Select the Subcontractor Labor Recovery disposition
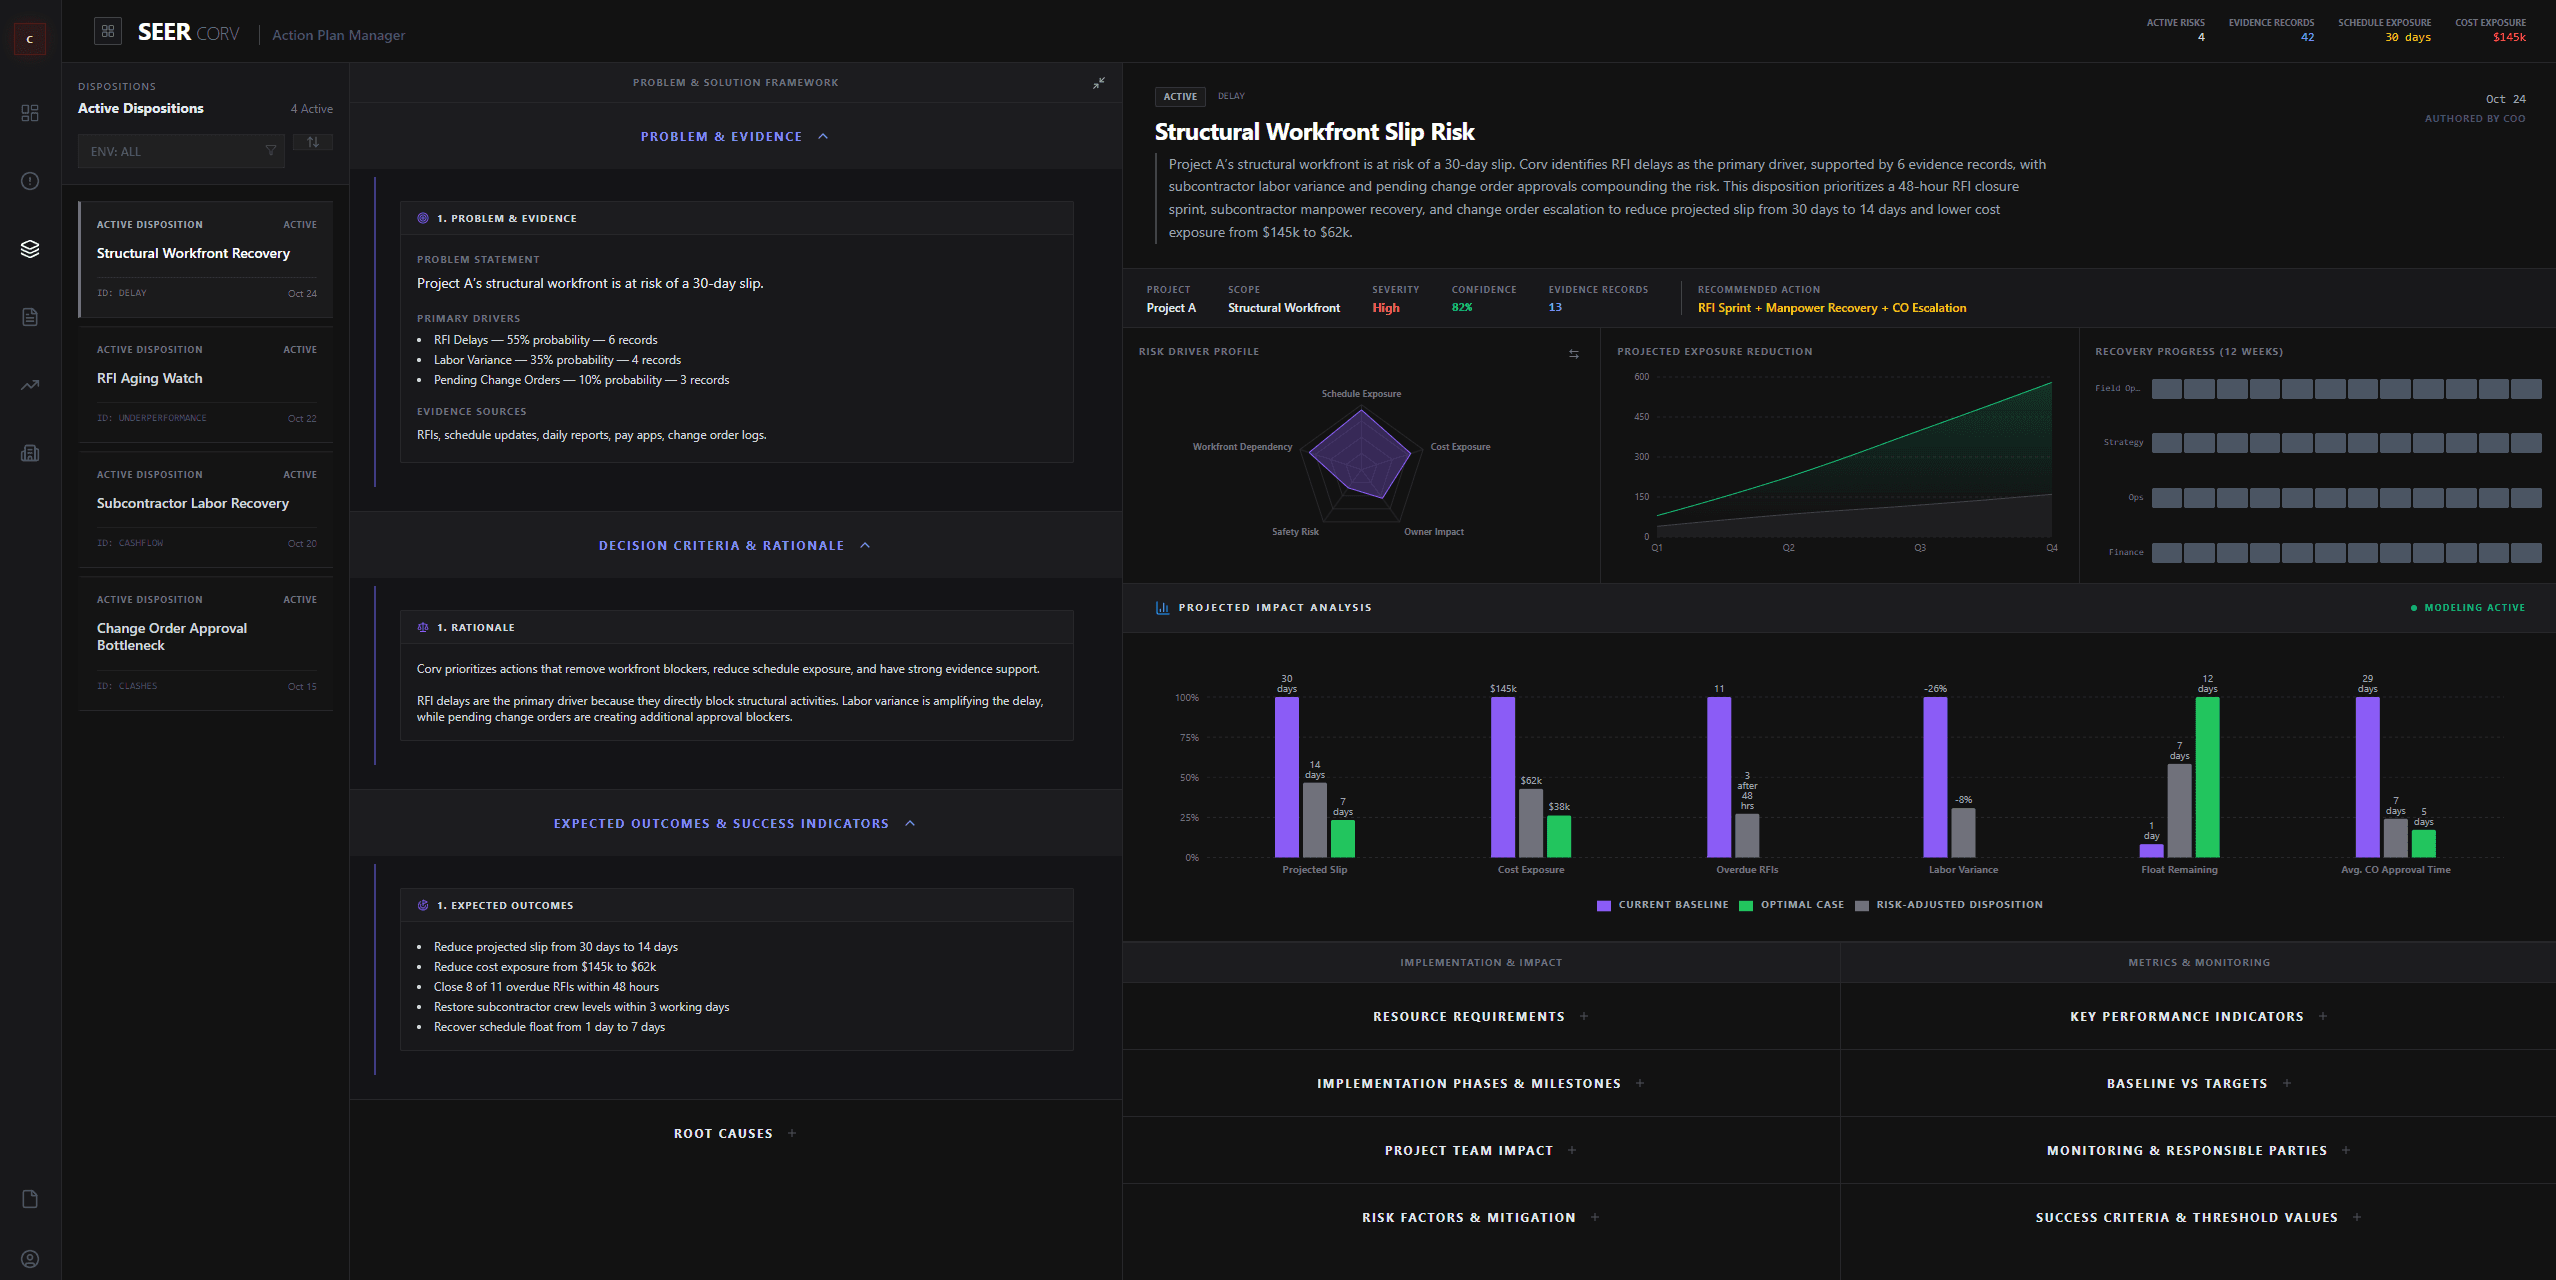Screen dimensions: 2556x1280 click(205, 509)
